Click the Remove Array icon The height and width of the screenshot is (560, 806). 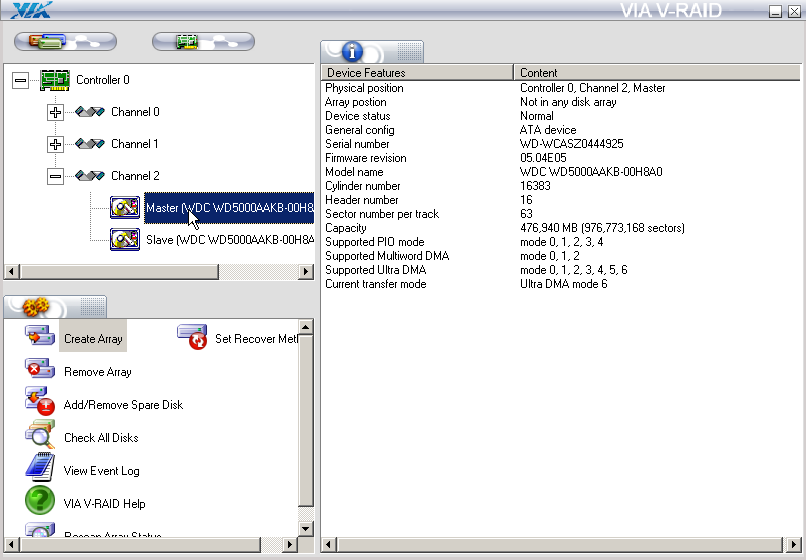pos(40,369)
